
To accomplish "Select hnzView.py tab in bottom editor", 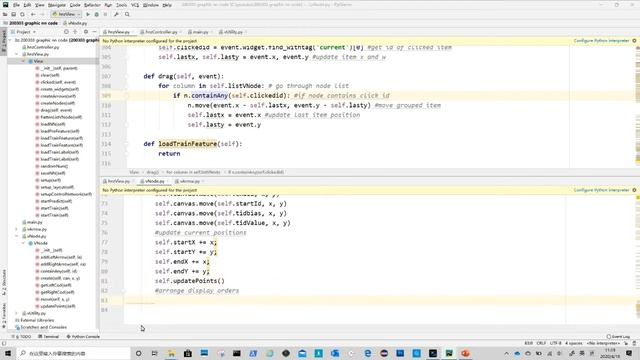I will pos(118,181).
